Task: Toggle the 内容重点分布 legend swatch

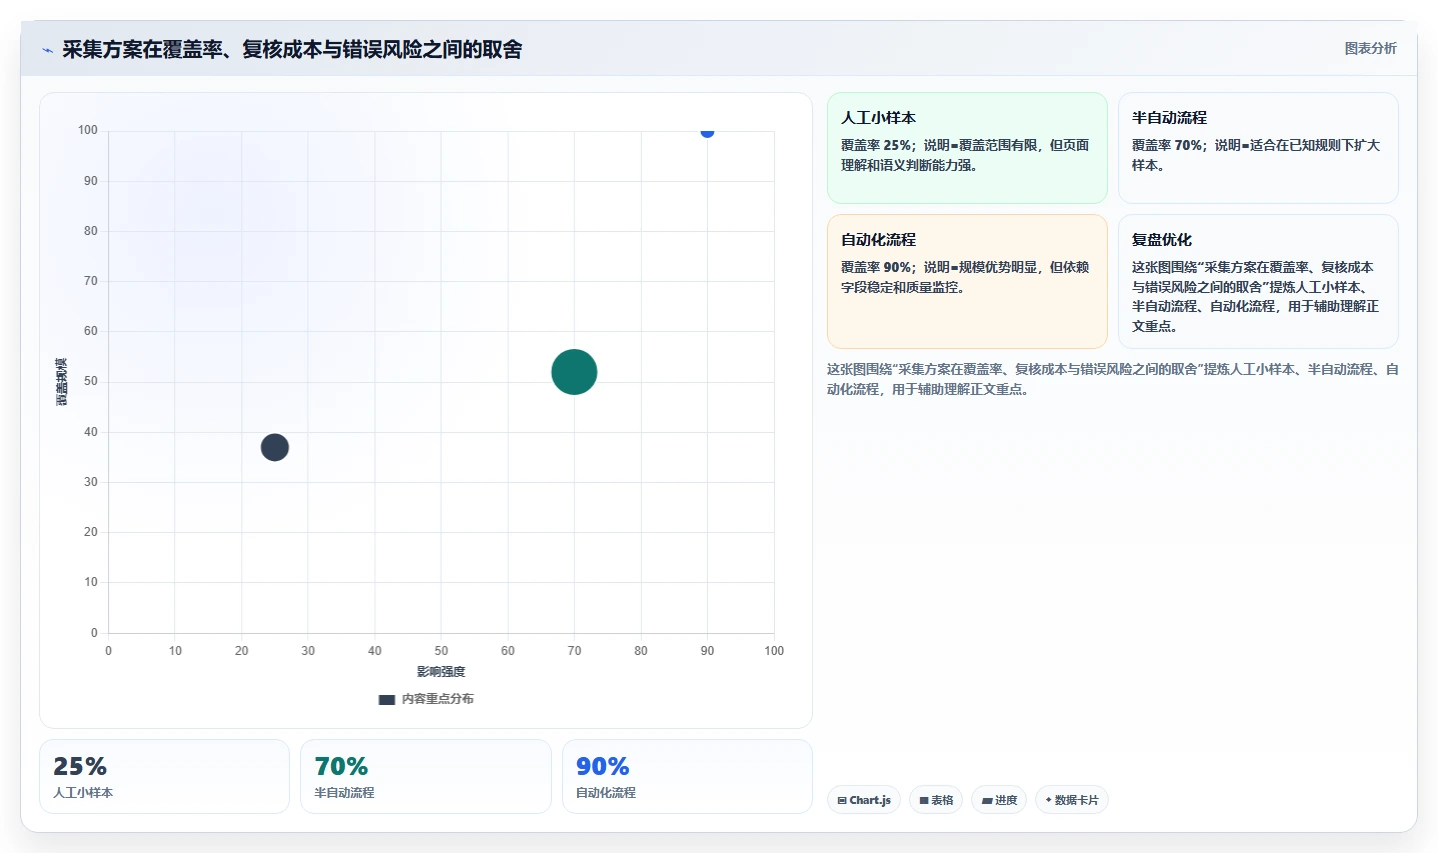Action: pos(387,699)
